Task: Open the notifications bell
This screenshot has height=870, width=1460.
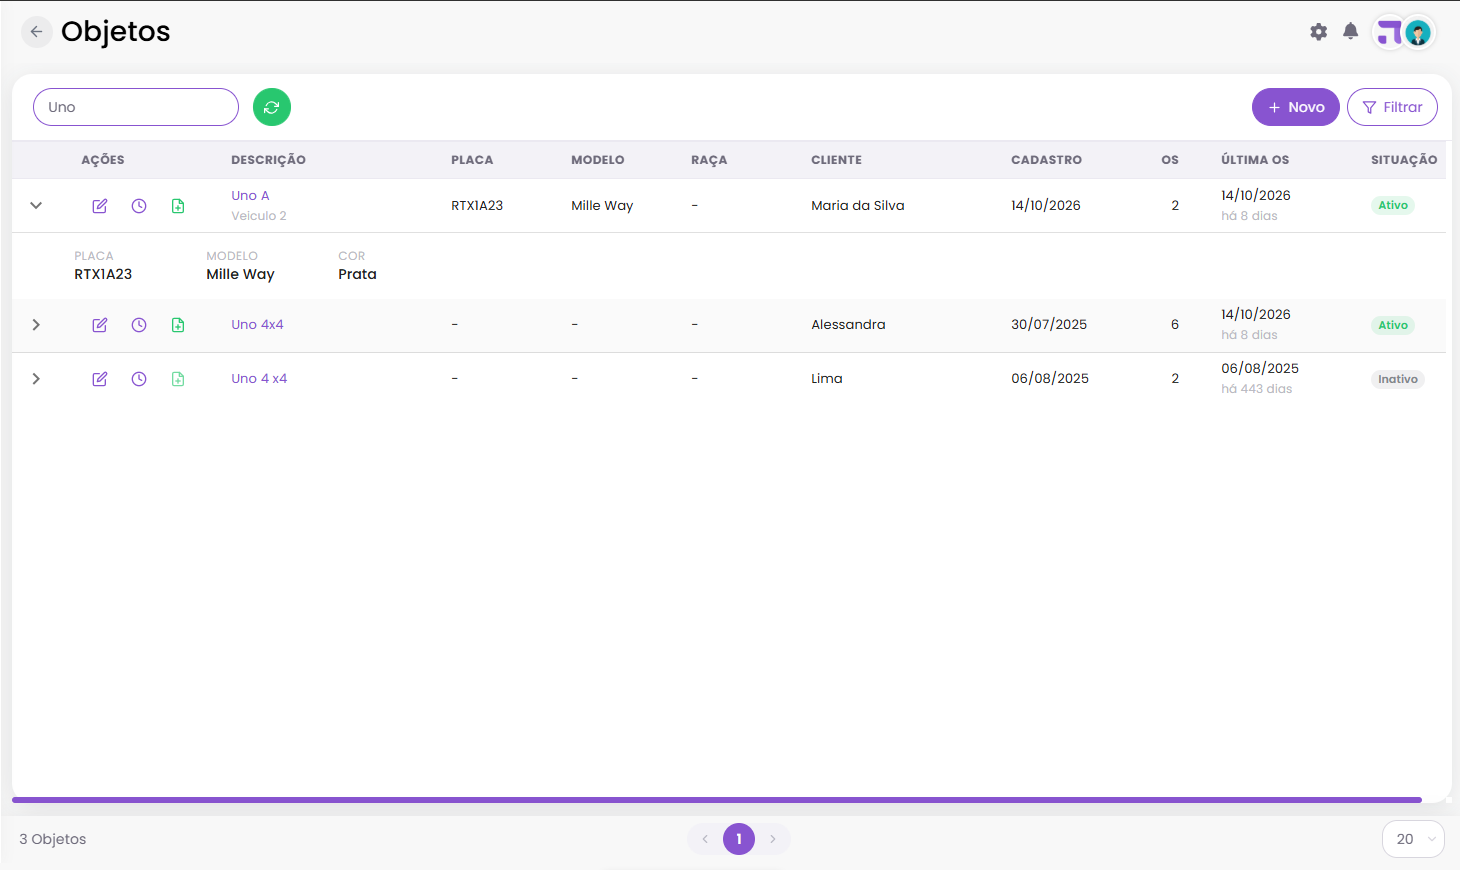Action: (1351, 31)
